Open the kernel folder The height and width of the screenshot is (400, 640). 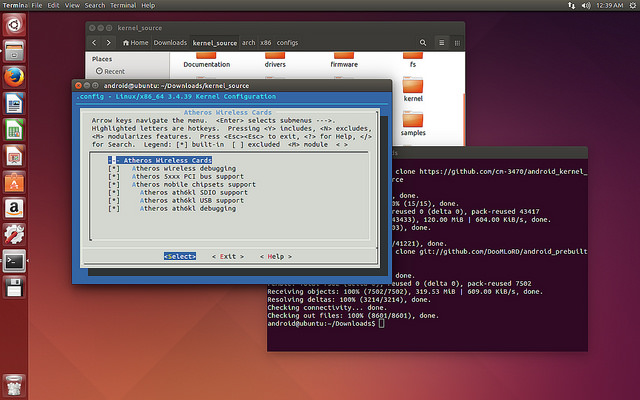(x=413, y=86)
